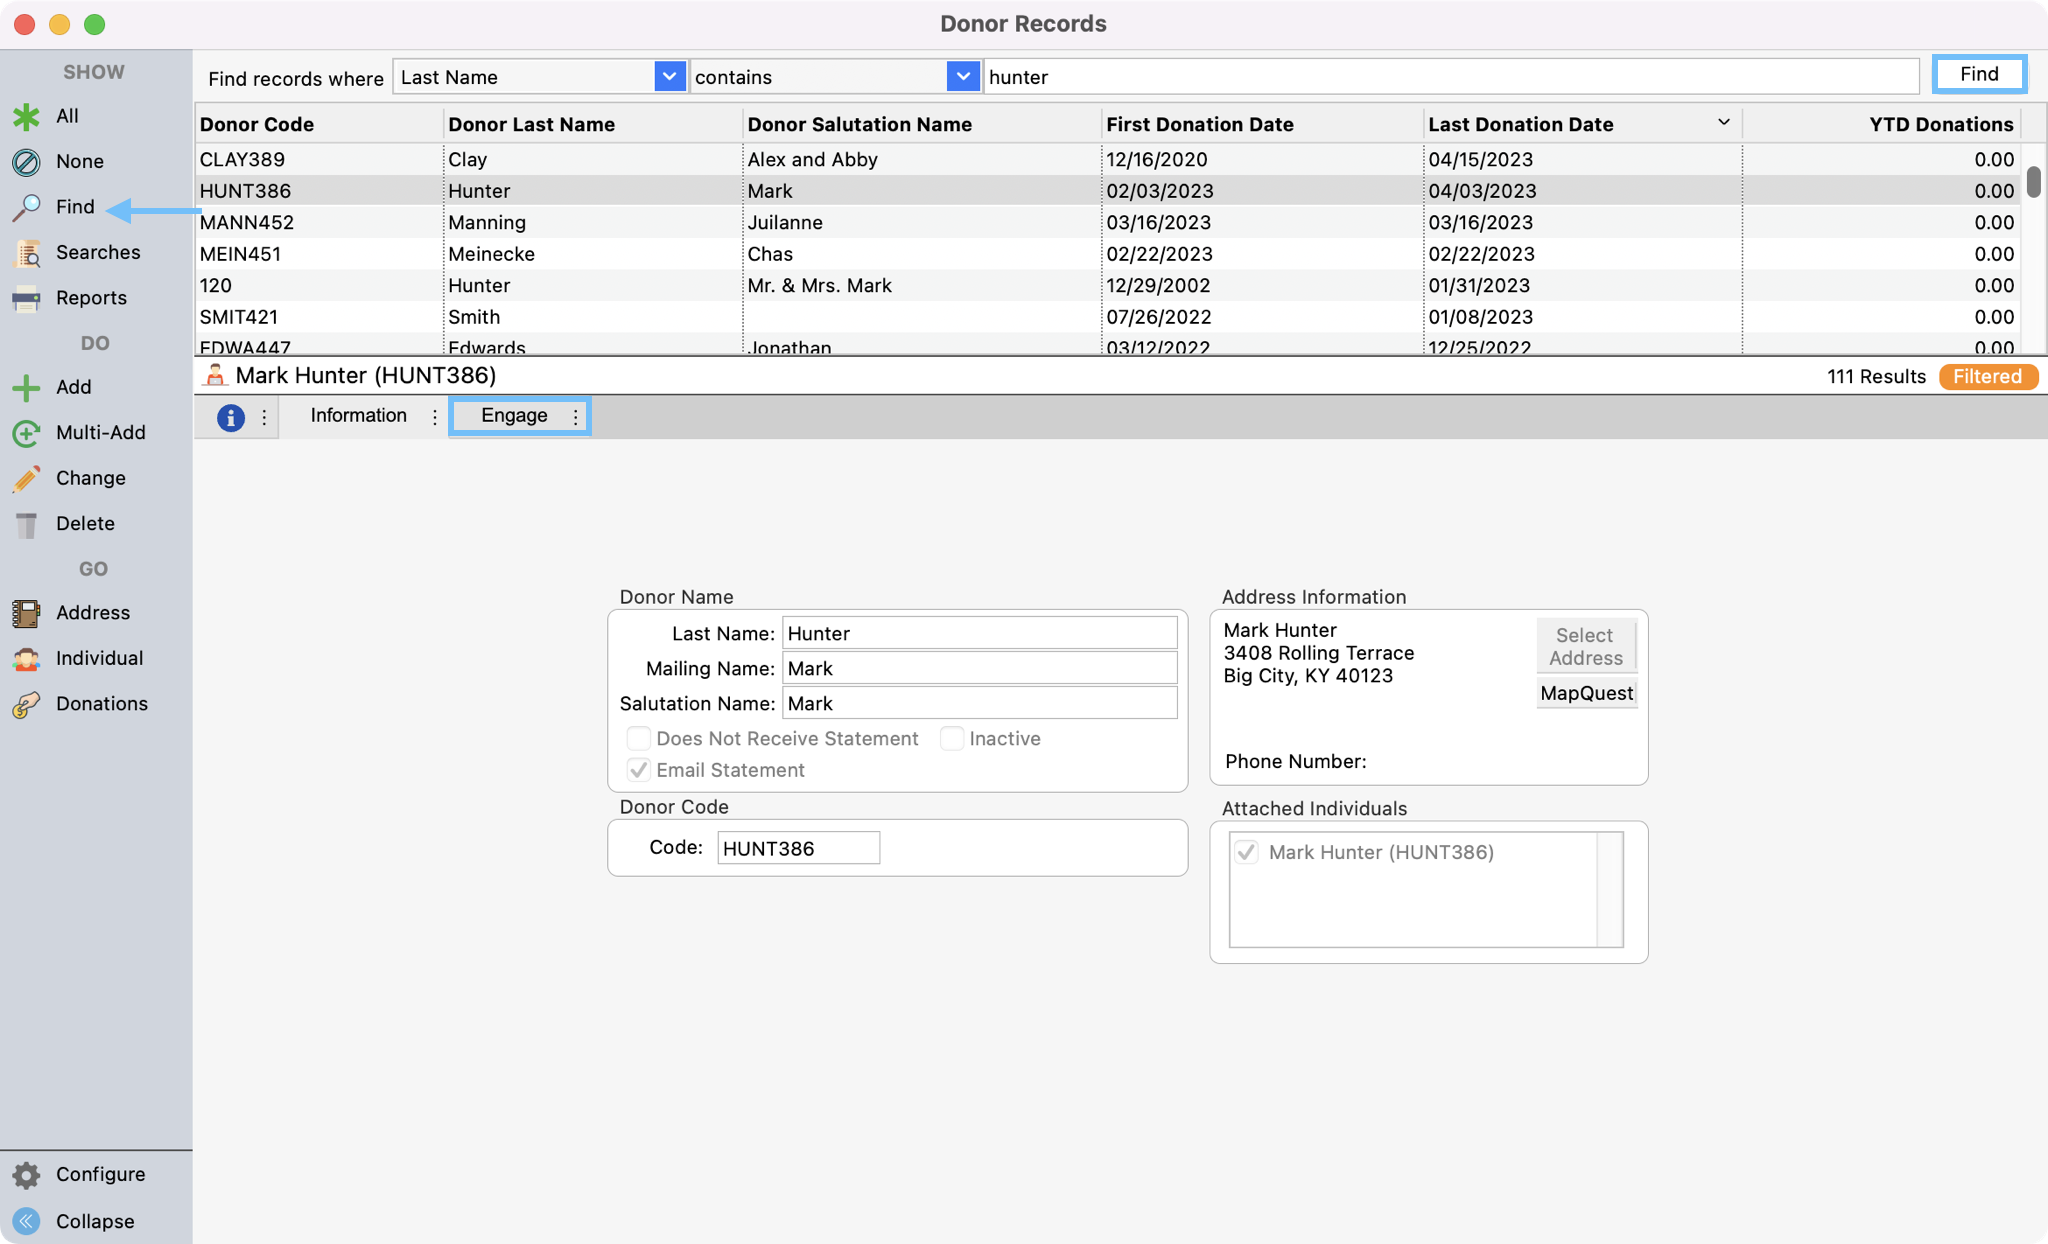2048x1244 pixels.
Task: Click the Reports printer icon
Action: 26,298
